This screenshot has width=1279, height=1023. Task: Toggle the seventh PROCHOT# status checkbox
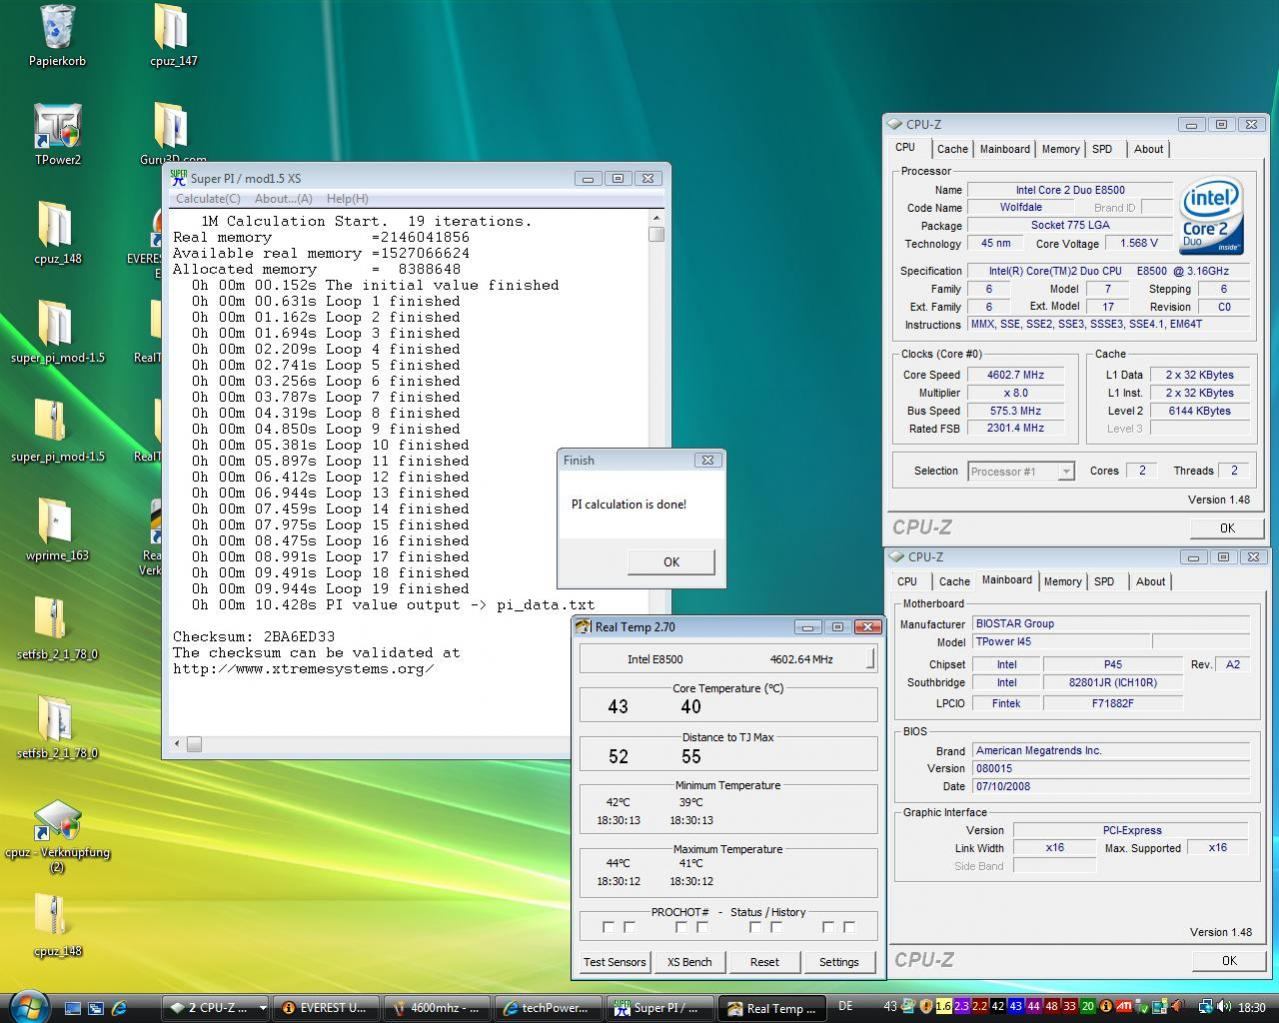tap(828, 927)
